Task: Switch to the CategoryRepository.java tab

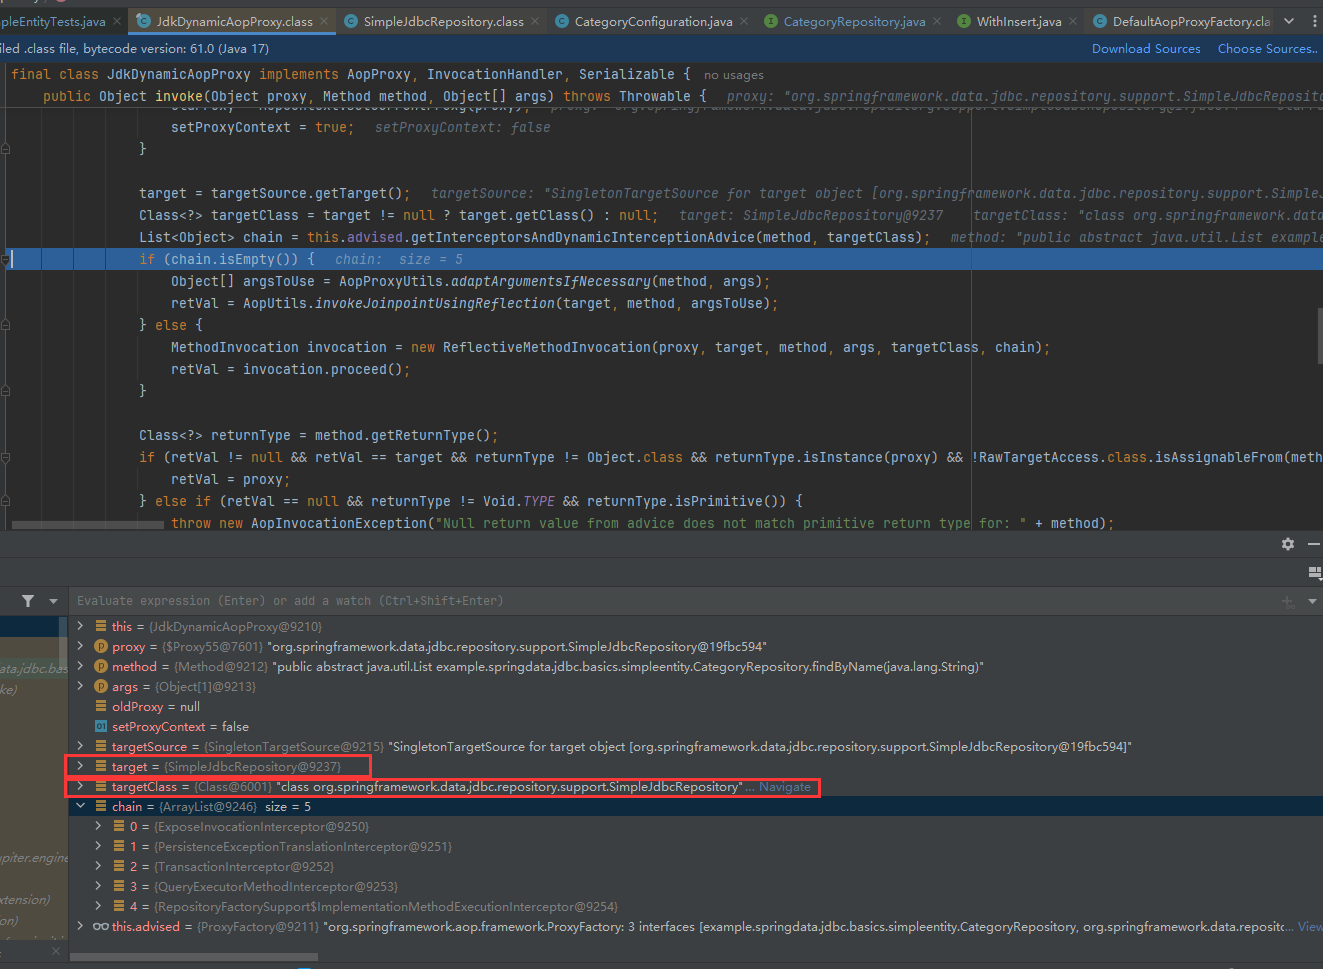Action: (854, 21)
